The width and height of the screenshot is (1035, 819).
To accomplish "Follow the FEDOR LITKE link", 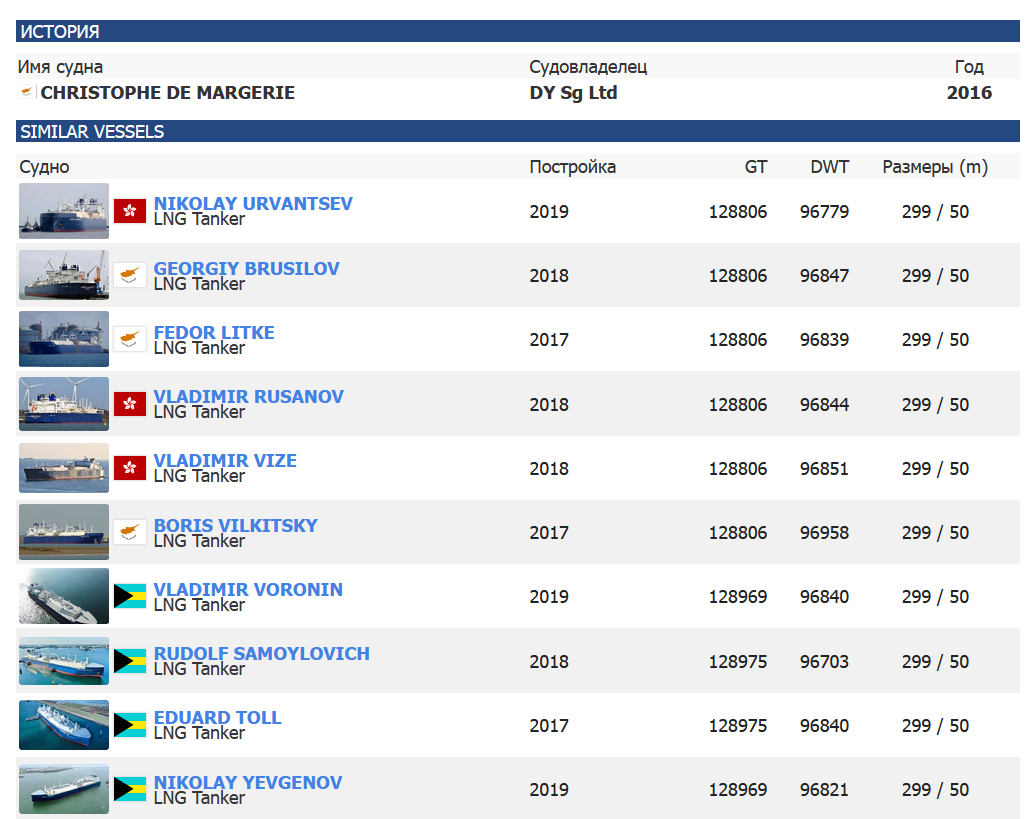I will tap(214, 332).
